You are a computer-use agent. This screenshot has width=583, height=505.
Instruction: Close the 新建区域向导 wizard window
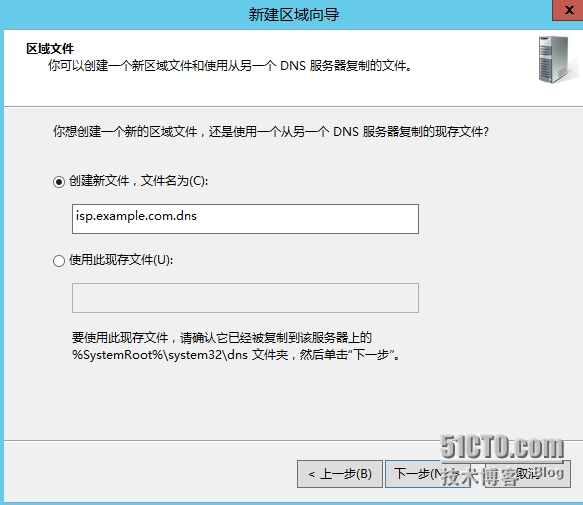[568, 10]
